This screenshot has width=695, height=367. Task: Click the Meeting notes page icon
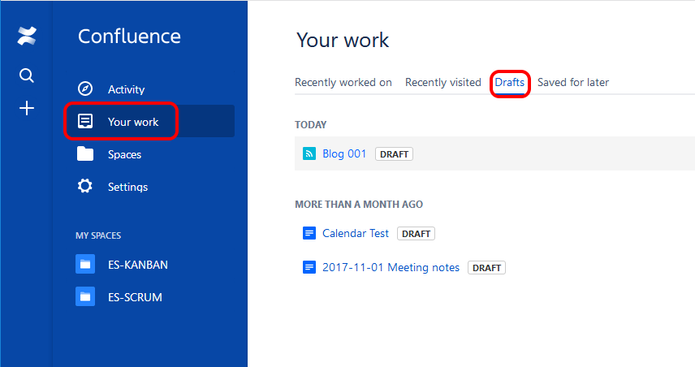309,267
